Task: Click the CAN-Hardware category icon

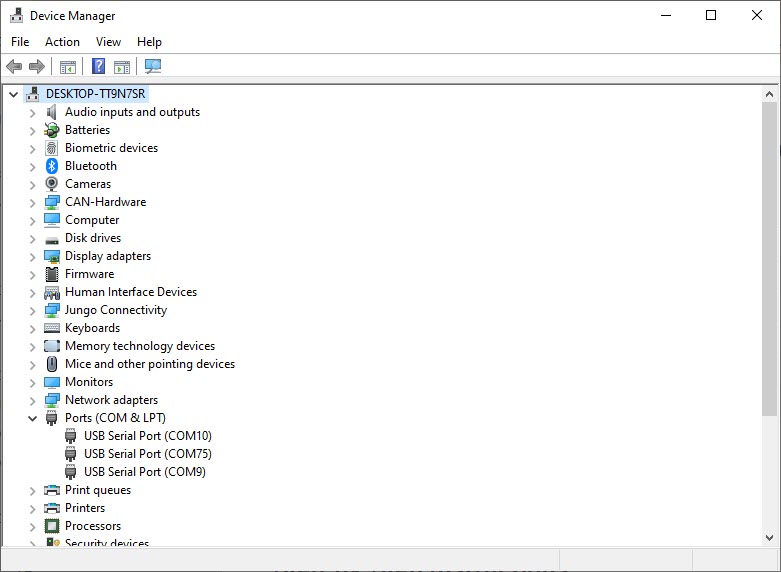Action: coord(52,202)
